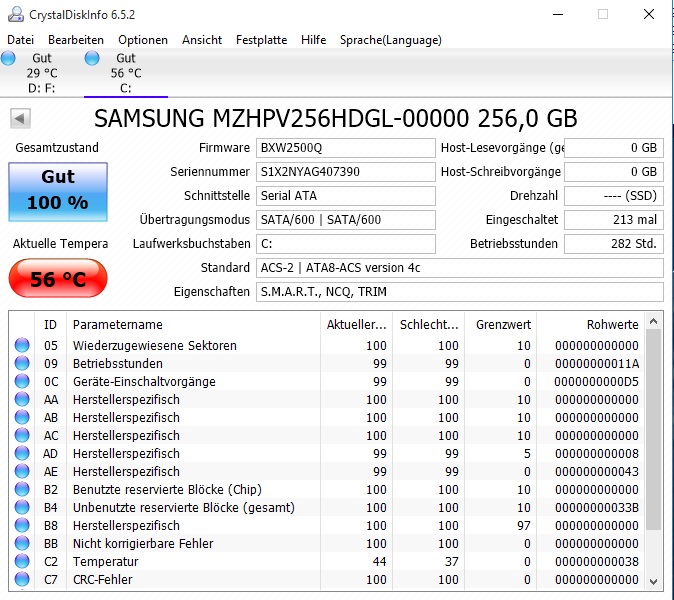Click status icon of row B8
The image size is (674, 600).
[22, 526]
